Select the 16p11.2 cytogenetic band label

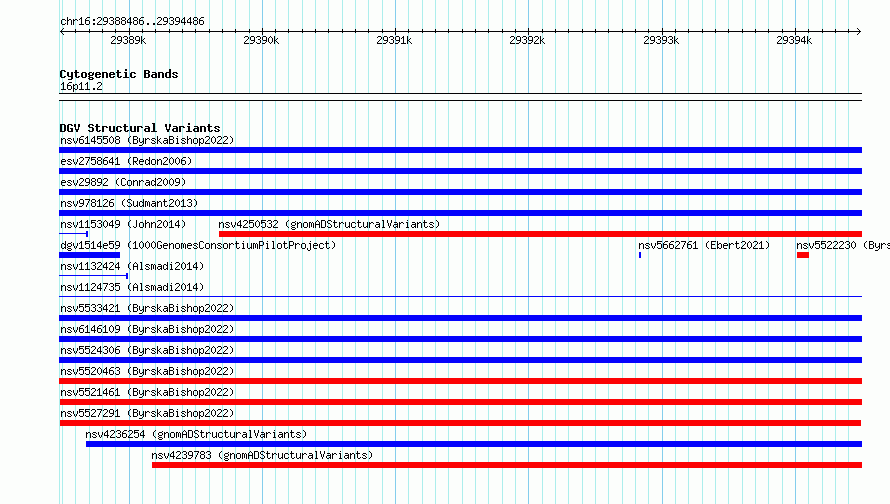click(x=81, y=86)
